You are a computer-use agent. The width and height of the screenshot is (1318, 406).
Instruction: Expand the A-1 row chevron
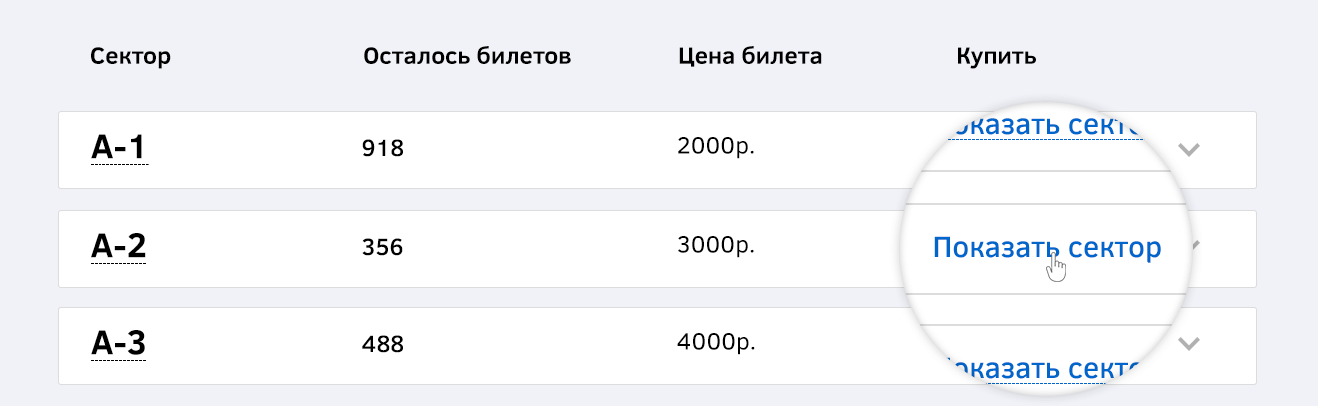point(1189,150)
